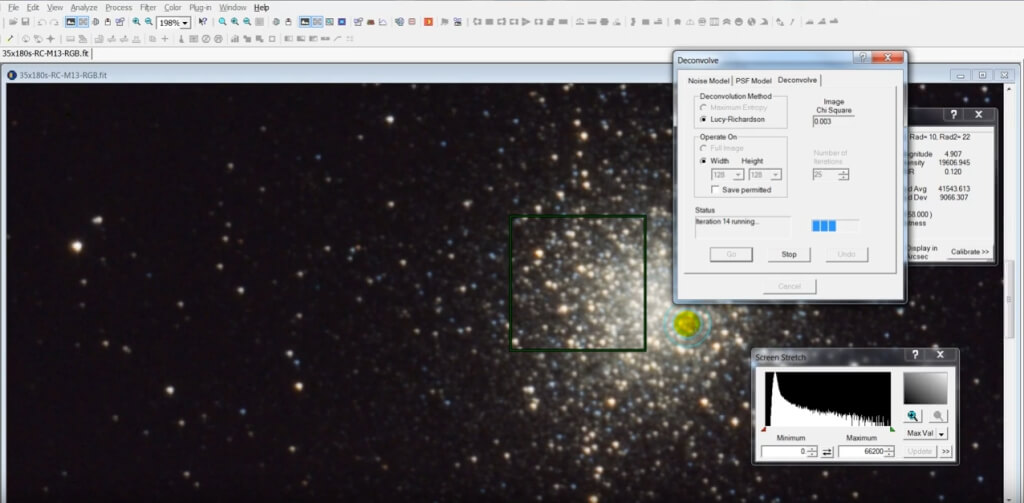
Task: Click the min/max swap arrows icon
Action: (827, 451)
